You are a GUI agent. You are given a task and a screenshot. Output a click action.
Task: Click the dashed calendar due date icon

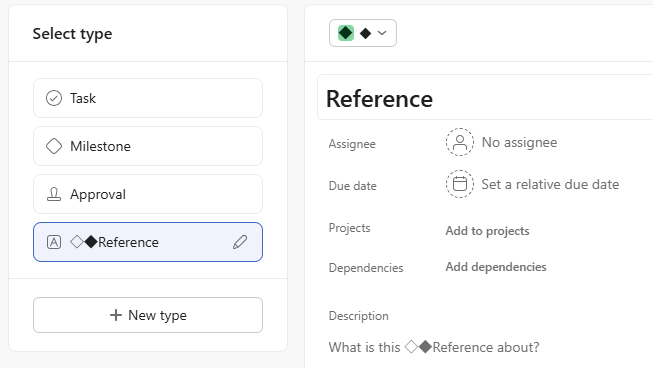point(460,184)
